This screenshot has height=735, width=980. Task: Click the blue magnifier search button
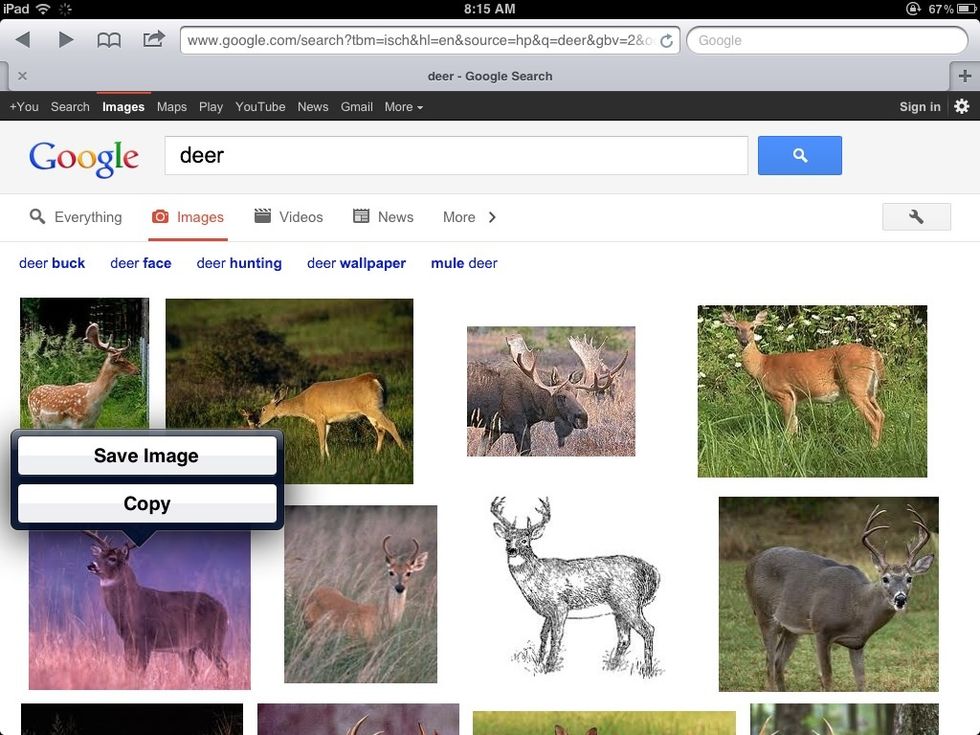click(x=799, y=156)
